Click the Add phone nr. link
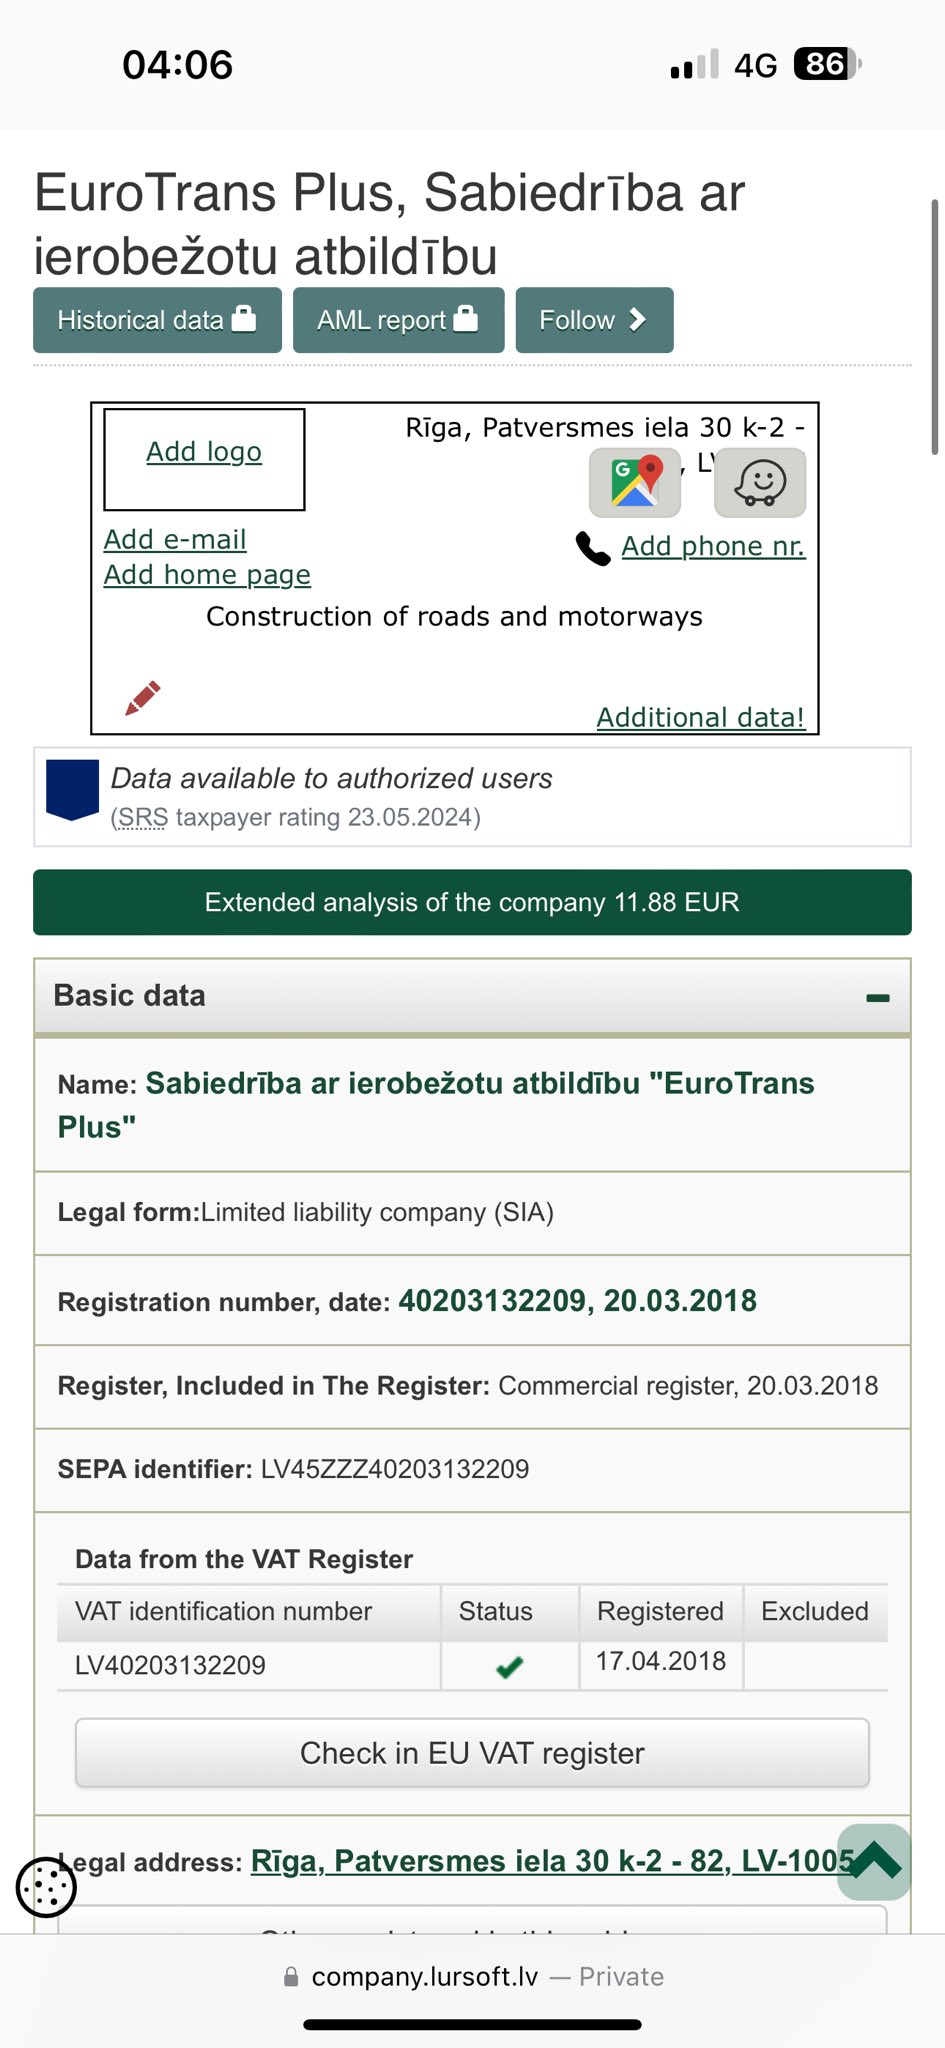 tap(713, 546)
